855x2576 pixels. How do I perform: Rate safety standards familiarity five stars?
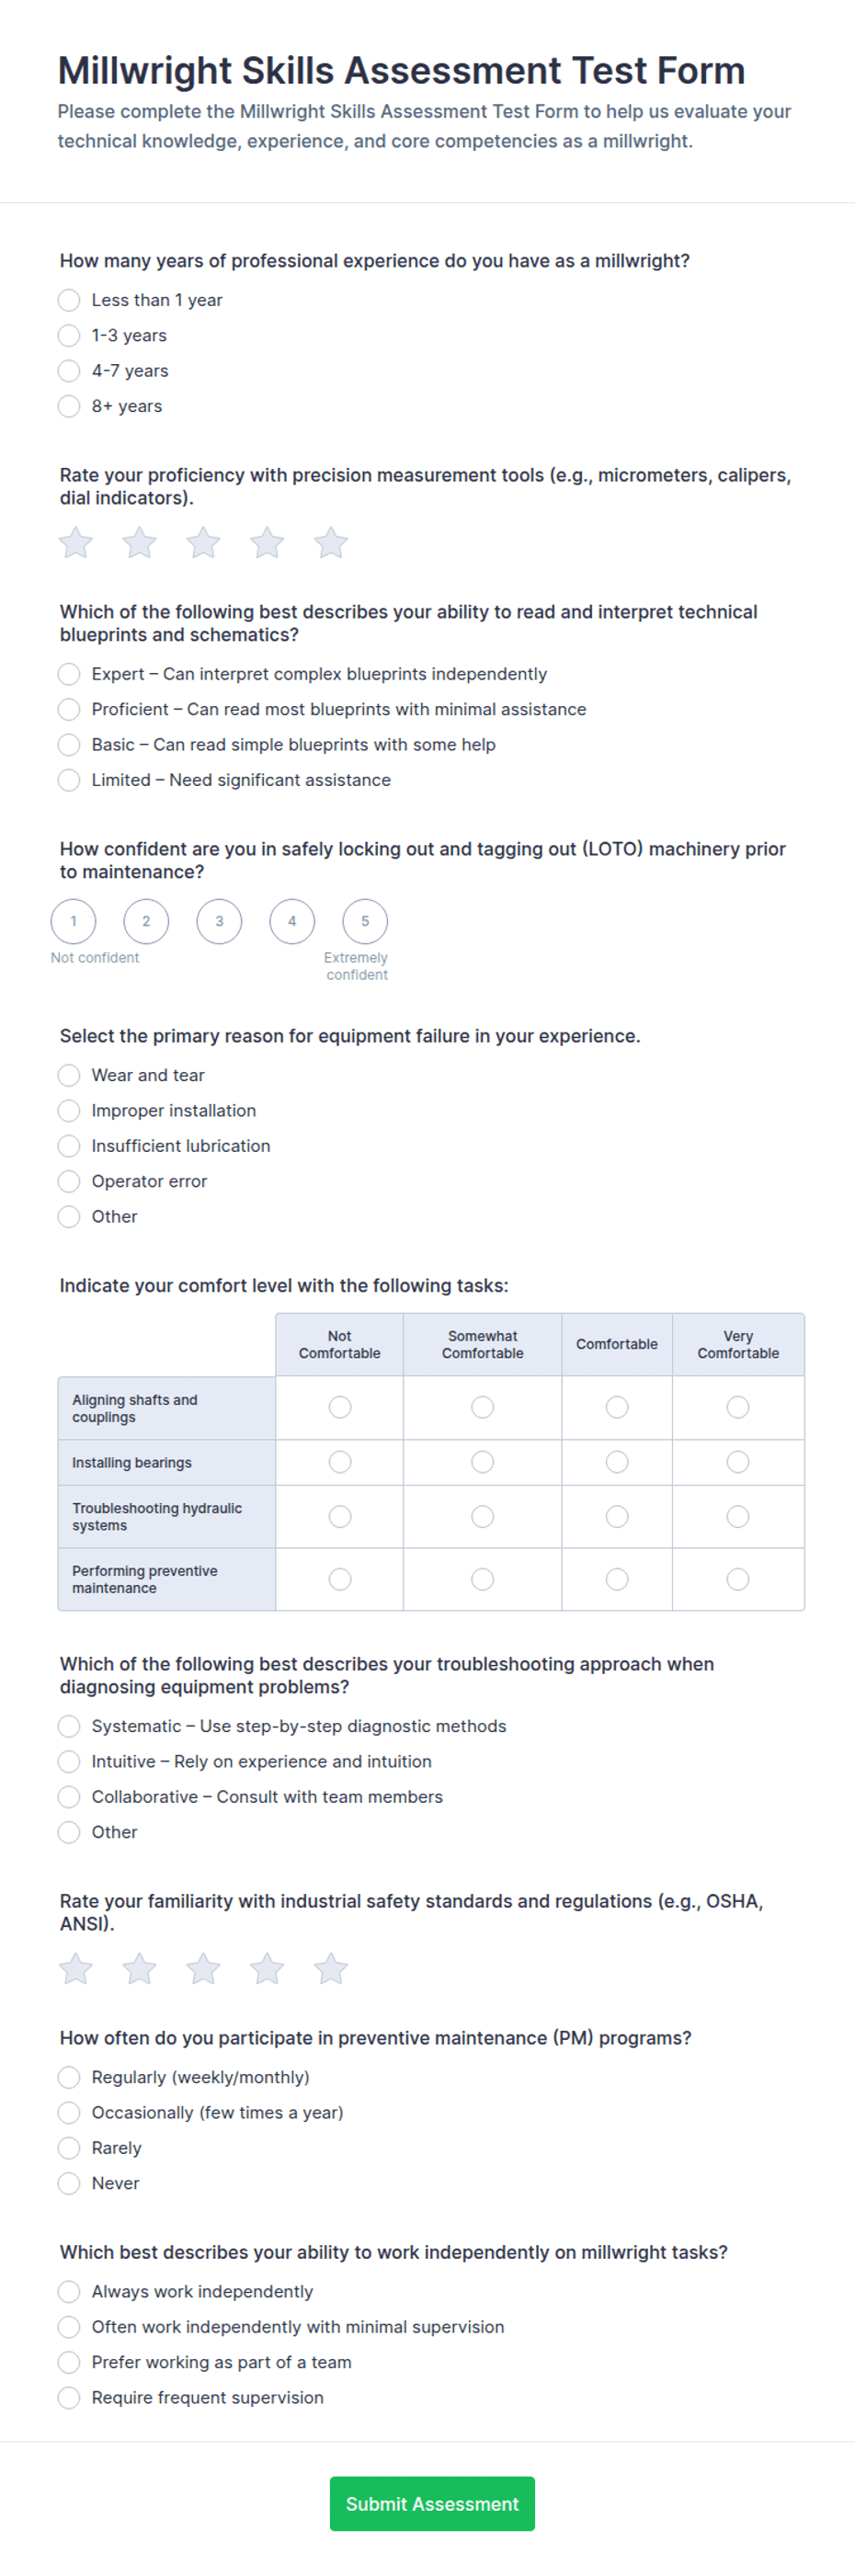(331, 1969)
